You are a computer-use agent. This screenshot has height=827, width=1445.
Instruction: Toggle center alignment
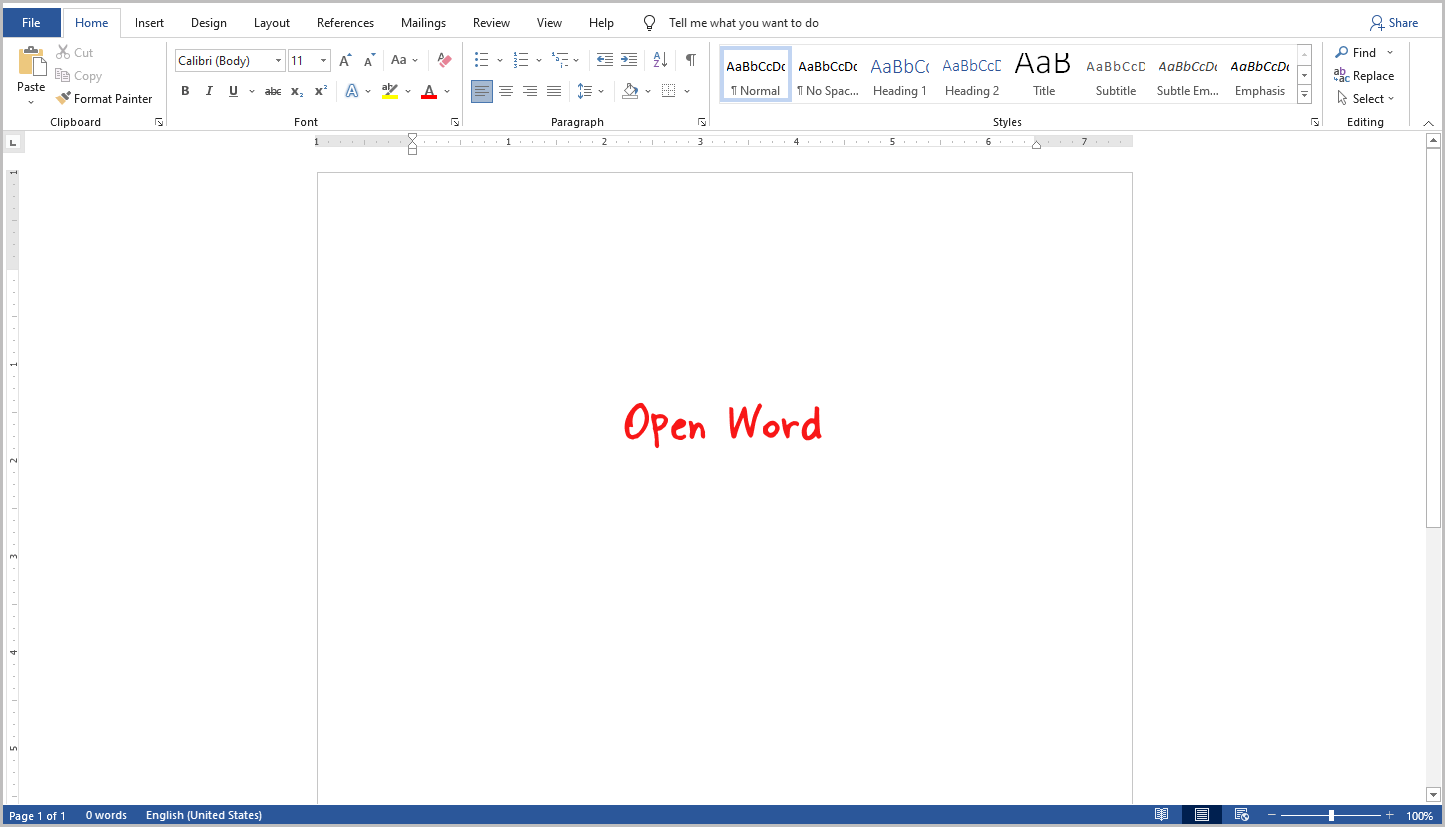(506, 91)
